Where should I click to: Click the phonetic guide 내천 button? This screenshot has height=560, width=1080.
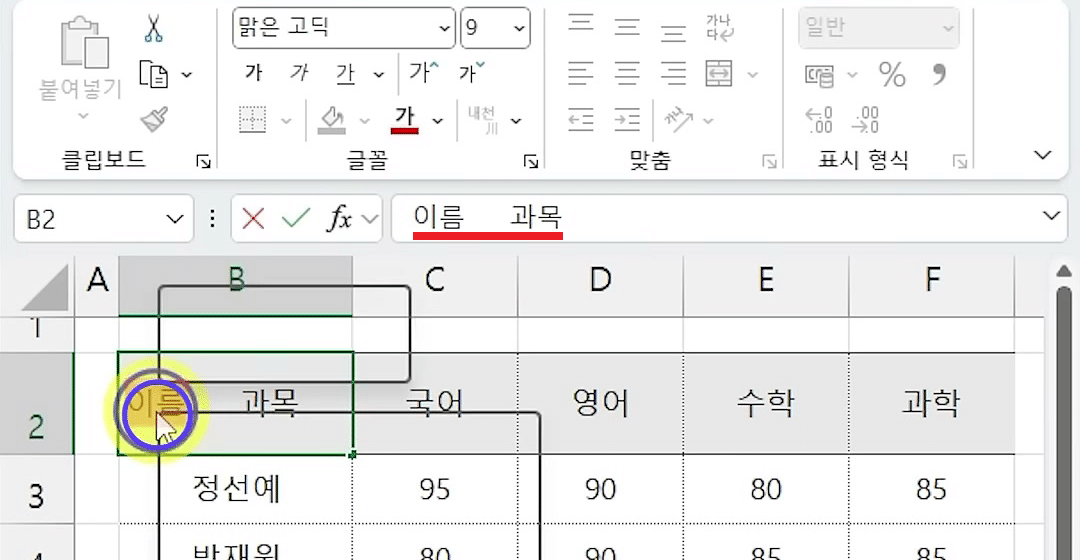point(483,120)
